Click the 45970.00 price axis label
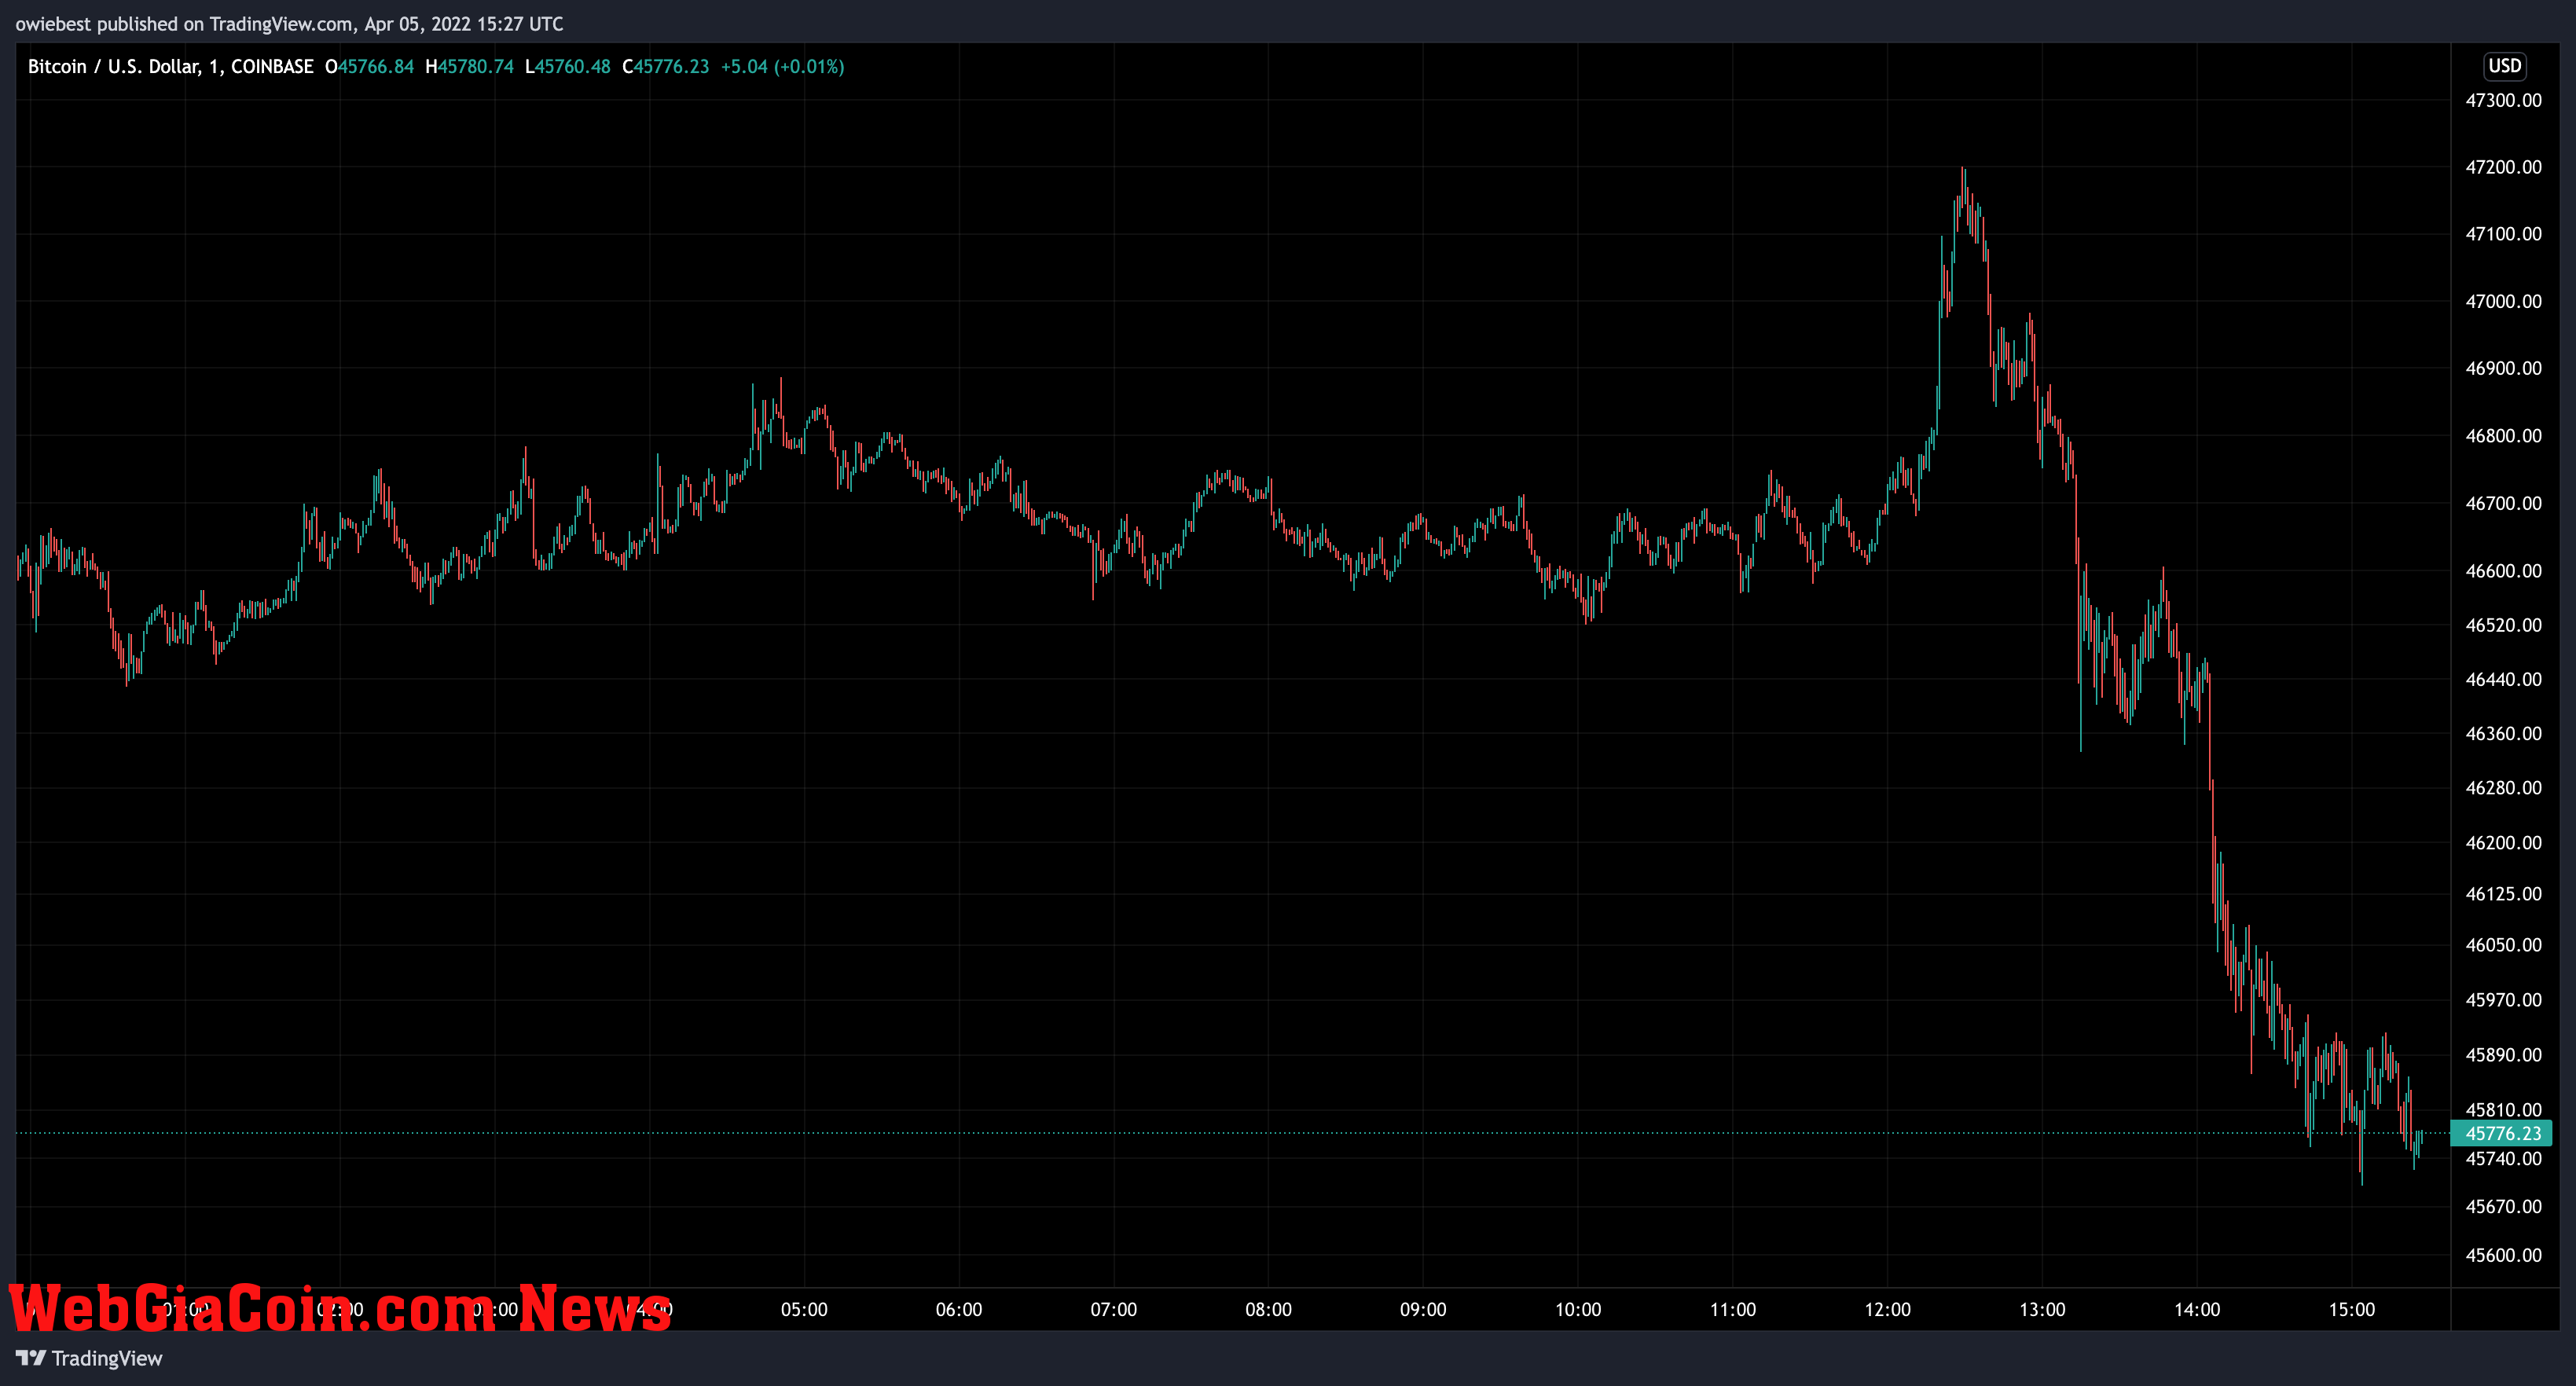This screenshot has width=2576, height=1386. [2503, 1000]
